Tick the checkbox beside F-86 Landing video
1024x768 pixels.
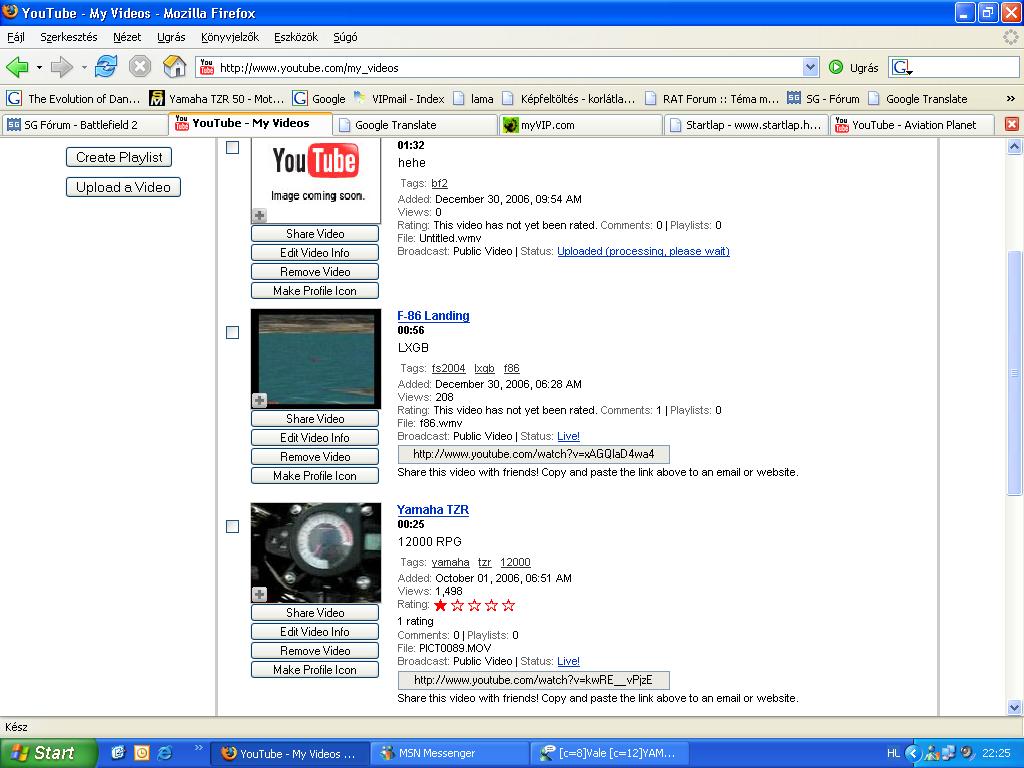(233, 332)
